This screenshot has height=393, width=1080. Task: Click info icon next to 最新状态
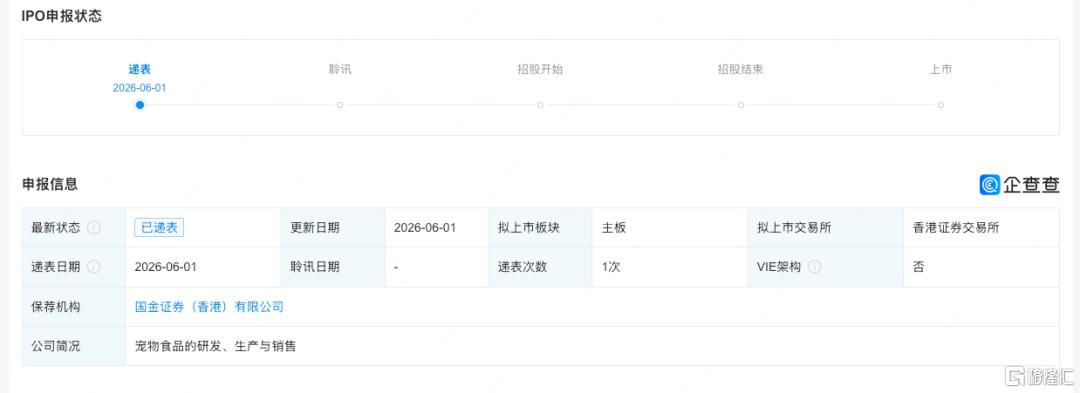[x=94, y=228]
